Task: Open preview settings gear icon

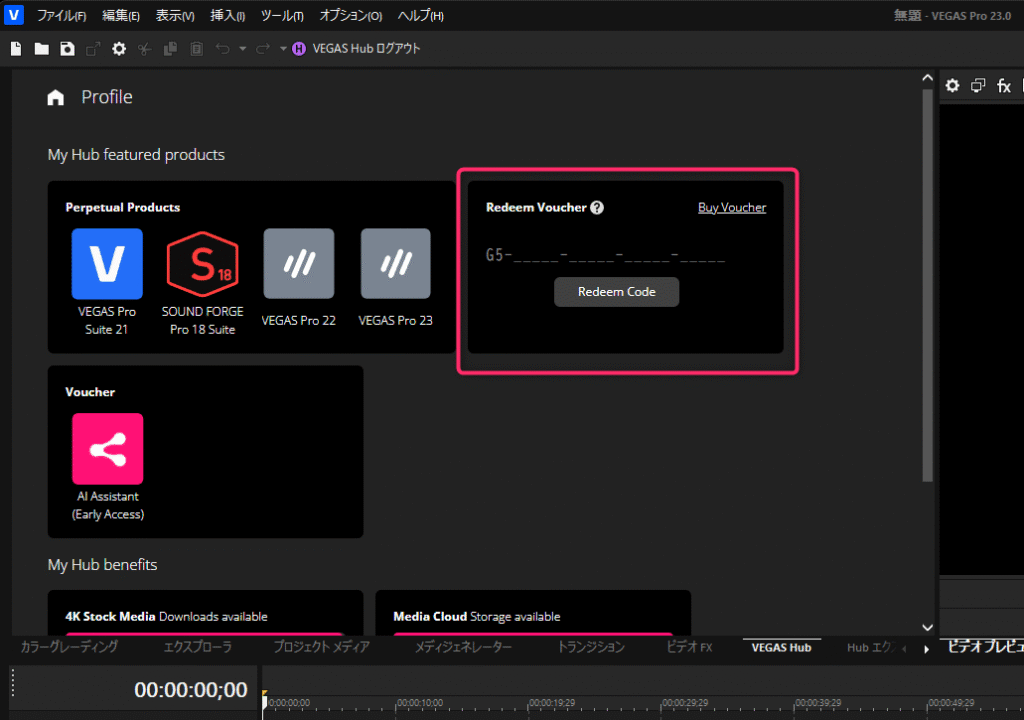Action: tap(952, 86)
